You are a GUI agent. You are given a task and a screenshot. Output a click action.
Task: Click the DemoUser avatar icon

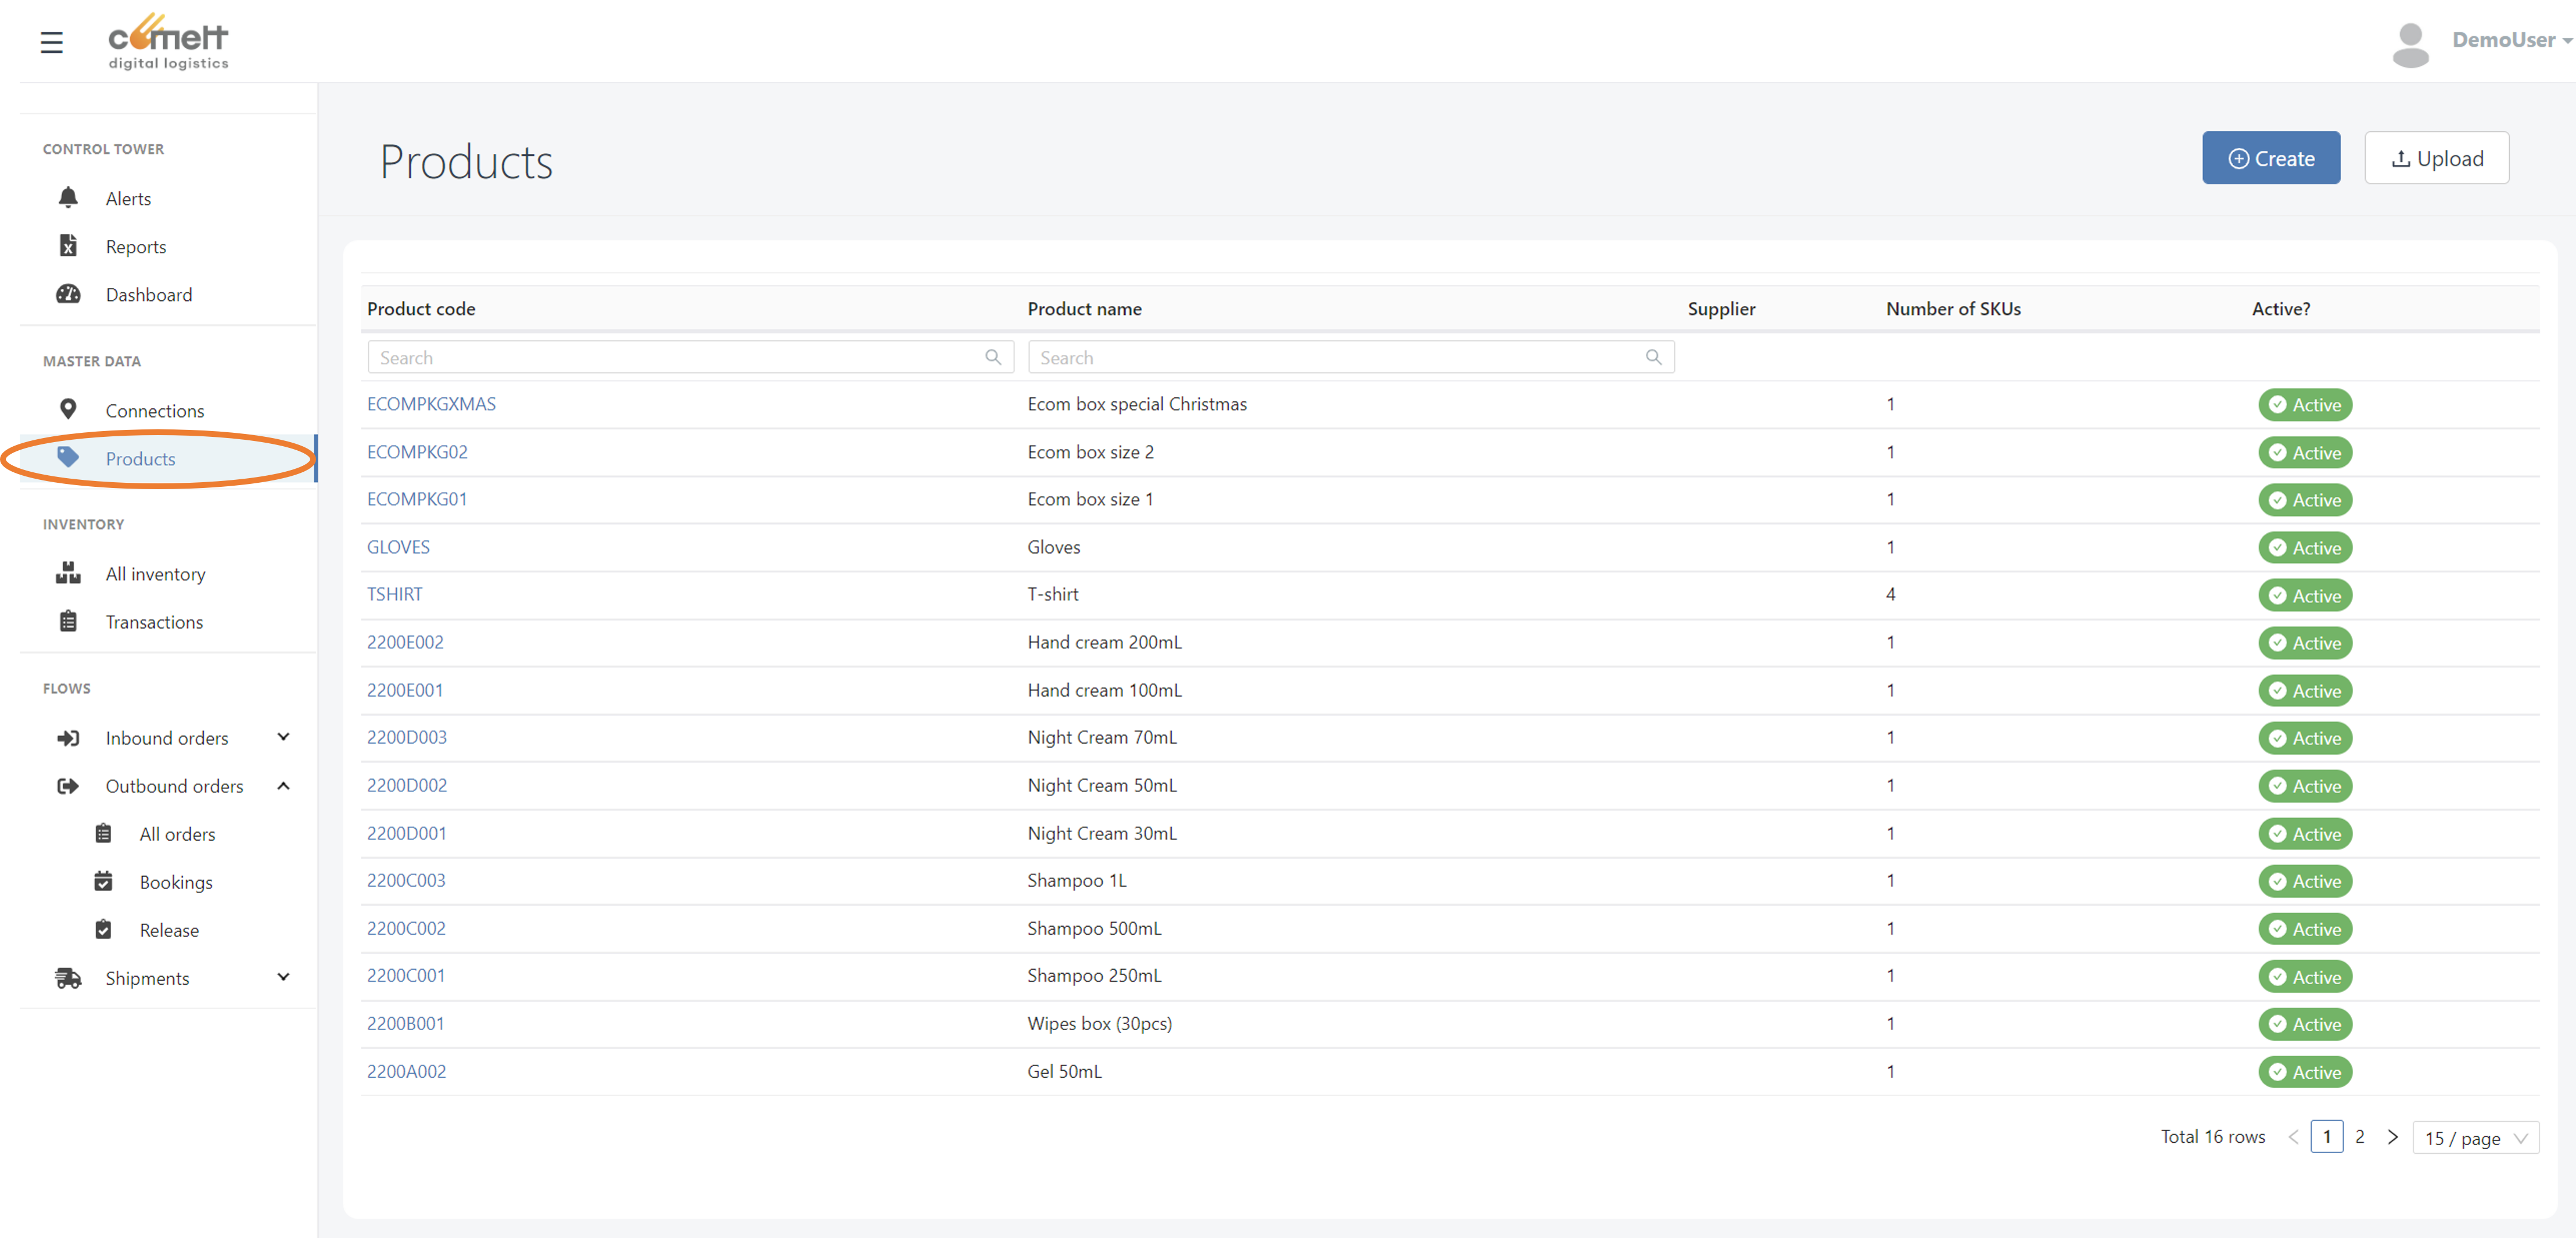tap(2410, 44)
